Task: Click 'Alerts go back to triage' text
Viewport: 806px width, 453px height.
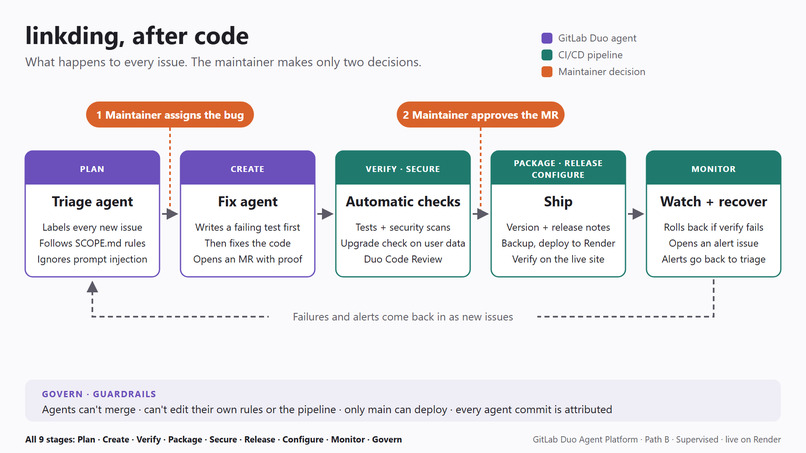Action: click(713, 259)
